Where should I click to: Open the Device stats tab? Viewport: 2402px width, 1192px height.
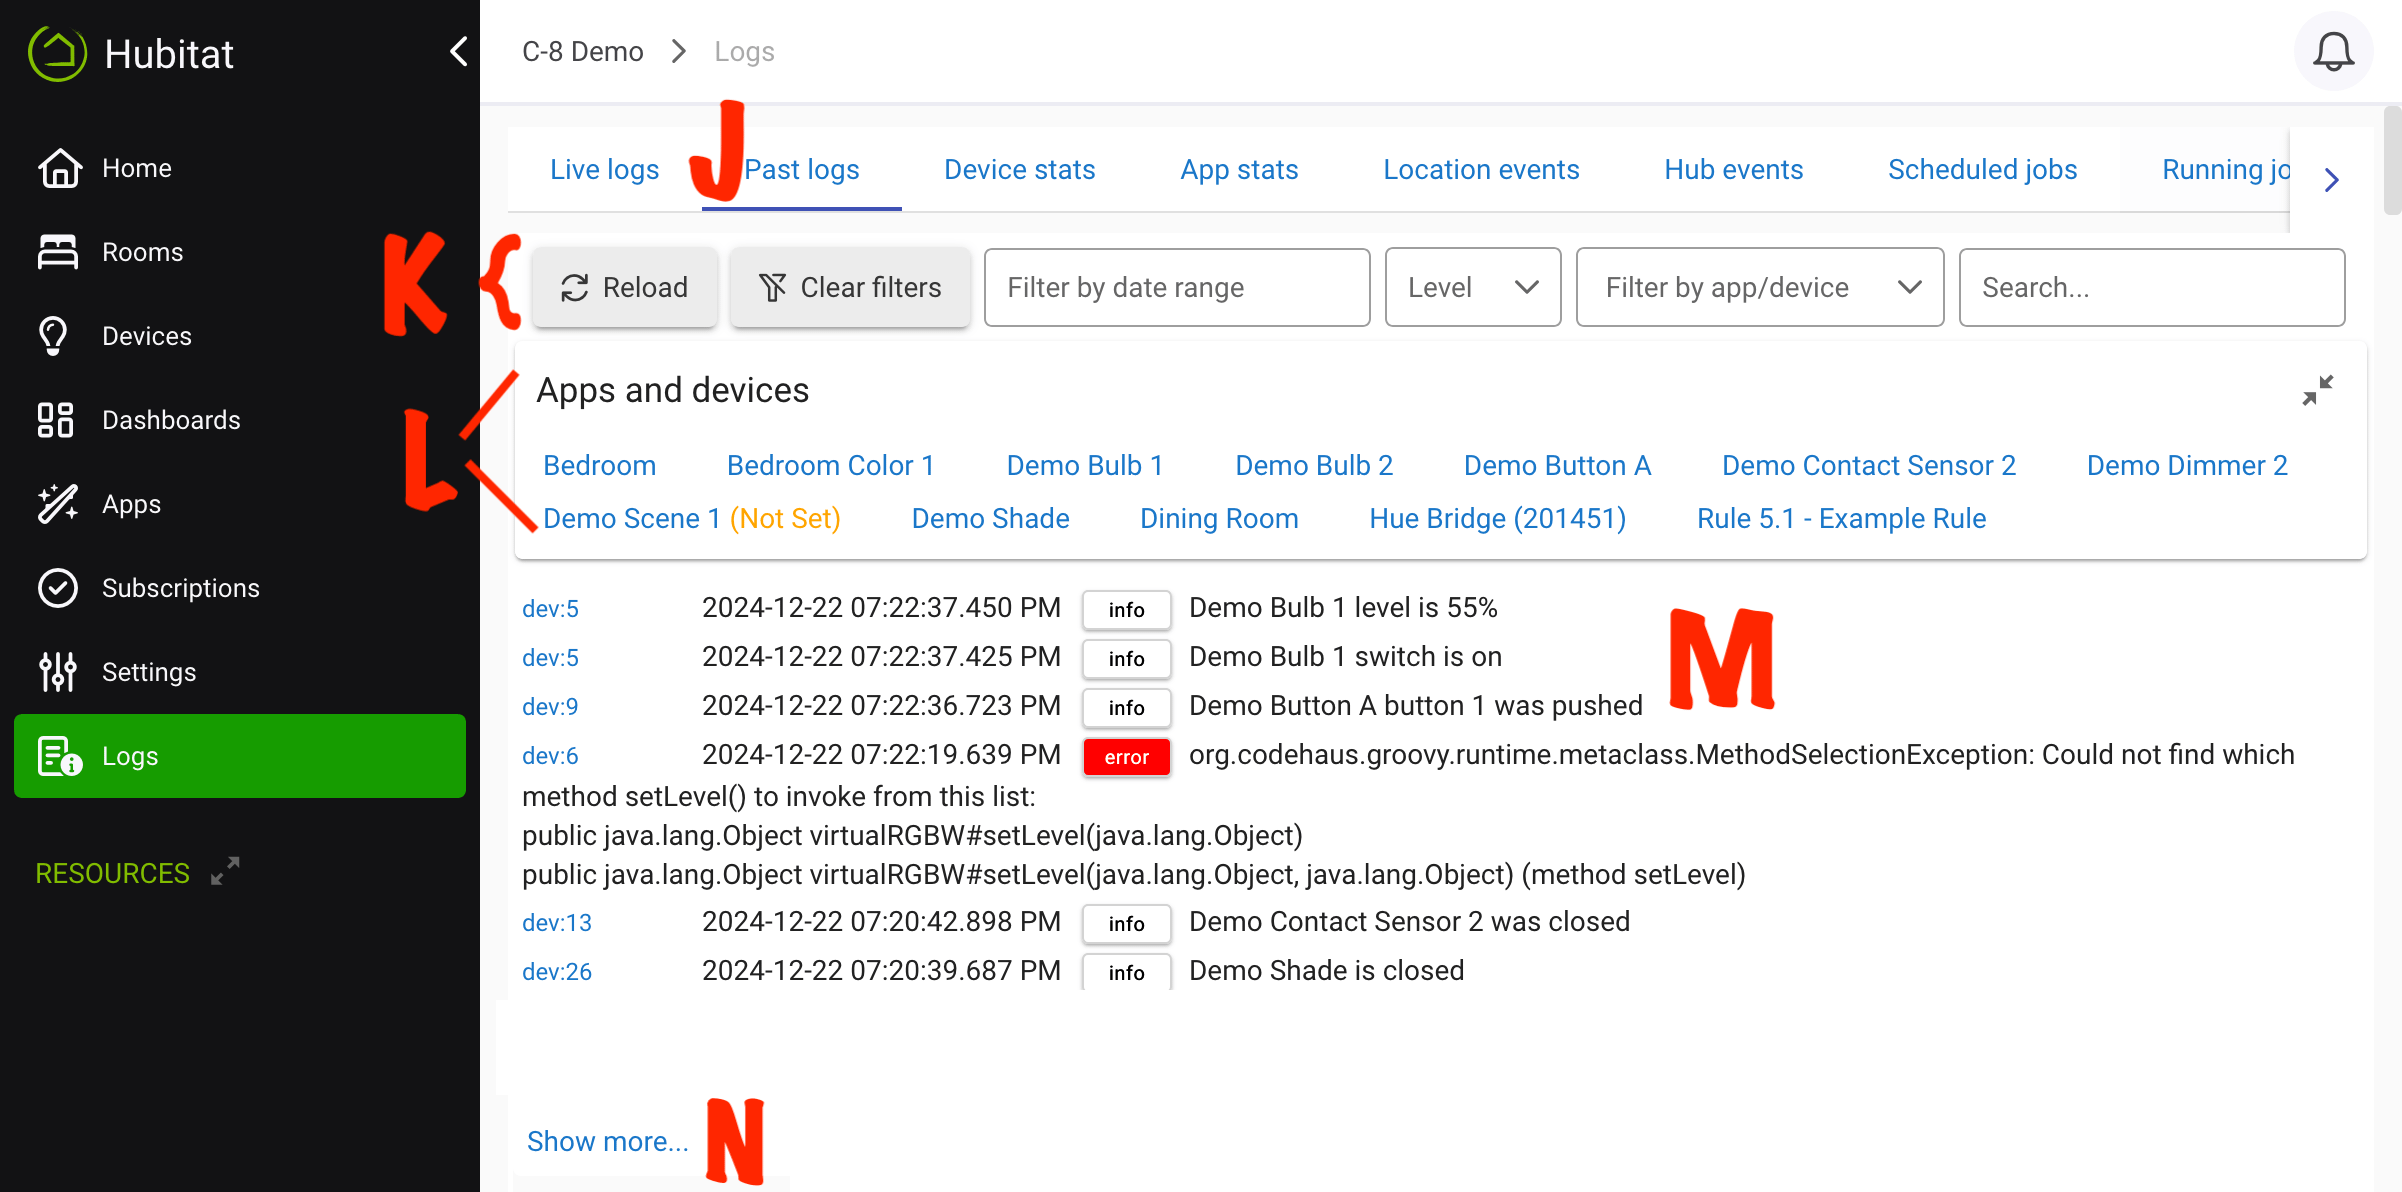[x=1019, y=170]
